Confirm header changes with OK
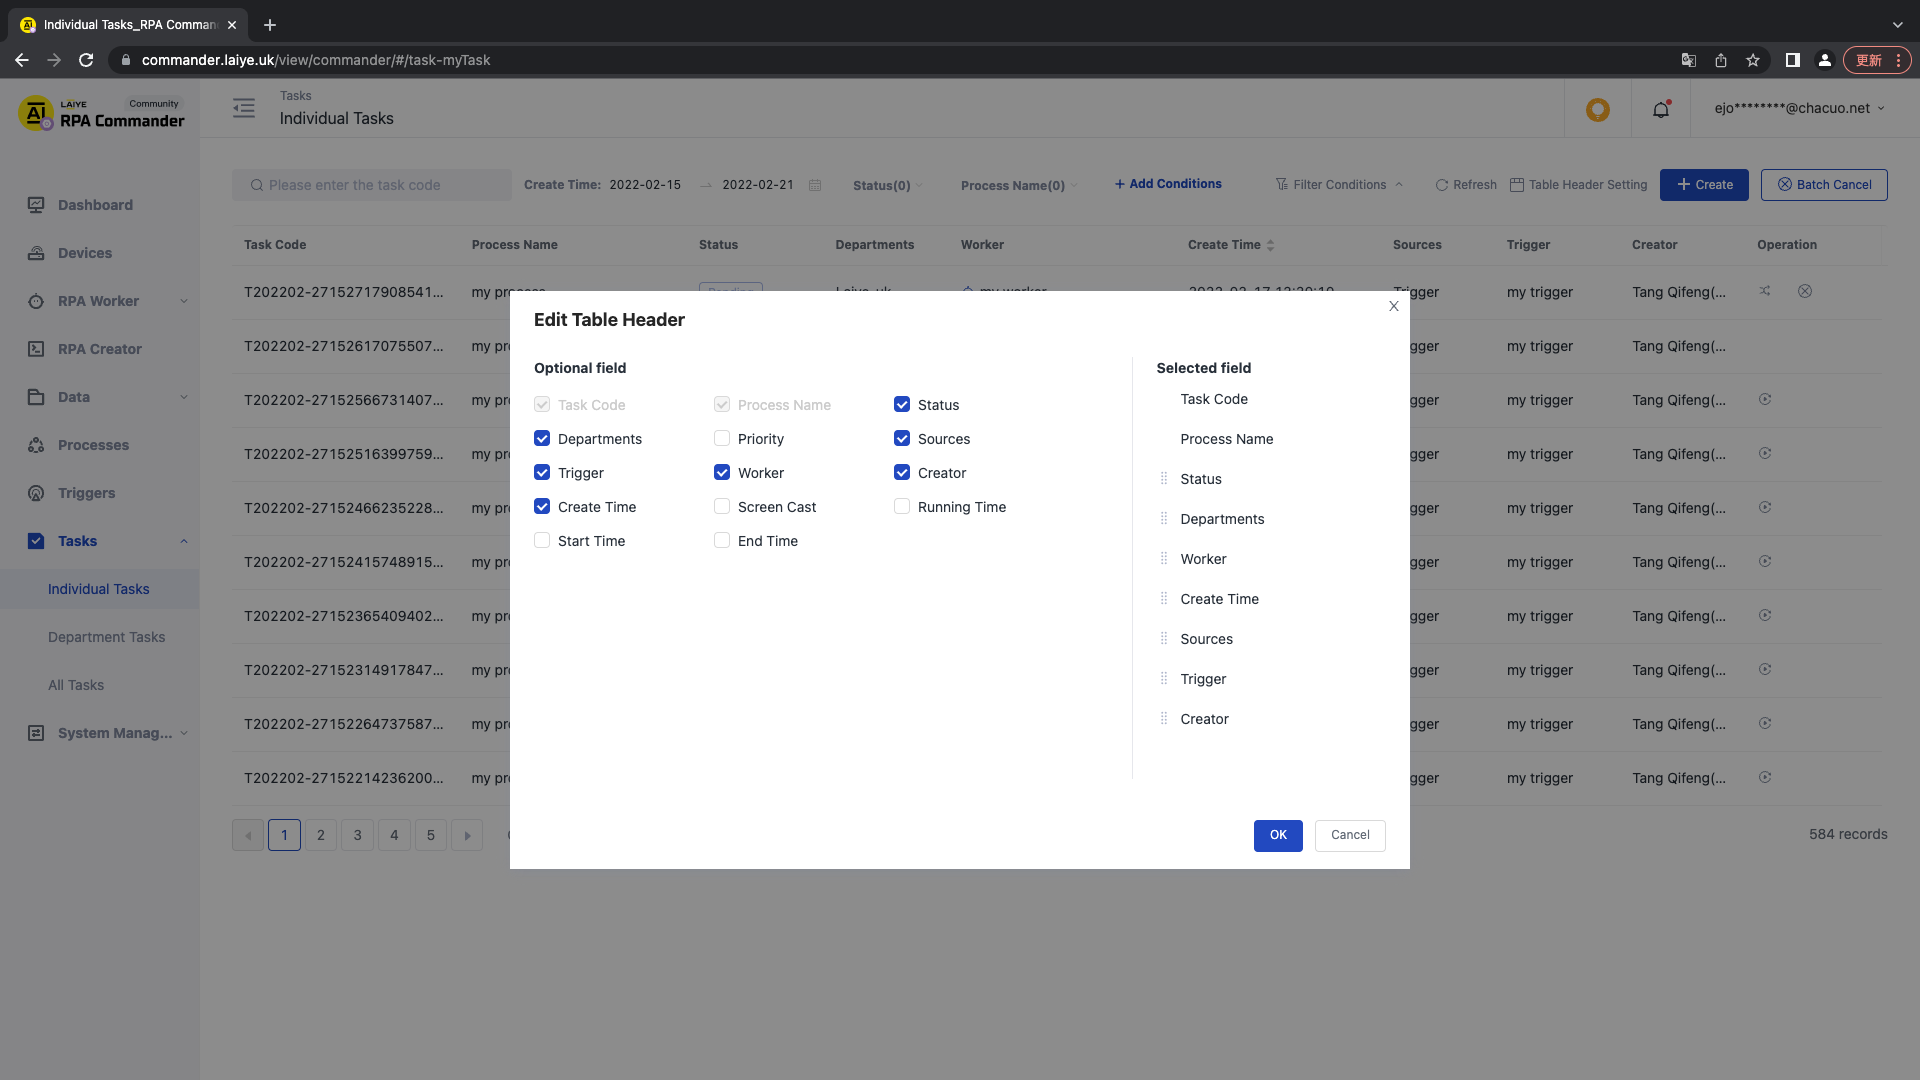The image size is (1920, 1080). [1278, 835]
